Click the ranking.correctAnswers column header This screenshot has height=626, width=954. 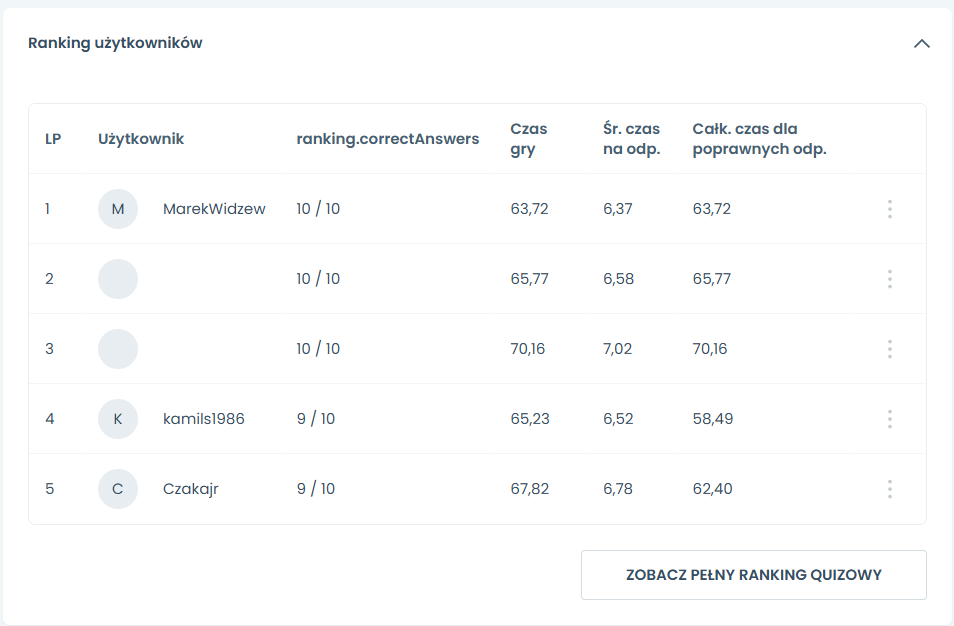(x=388, y=139)
